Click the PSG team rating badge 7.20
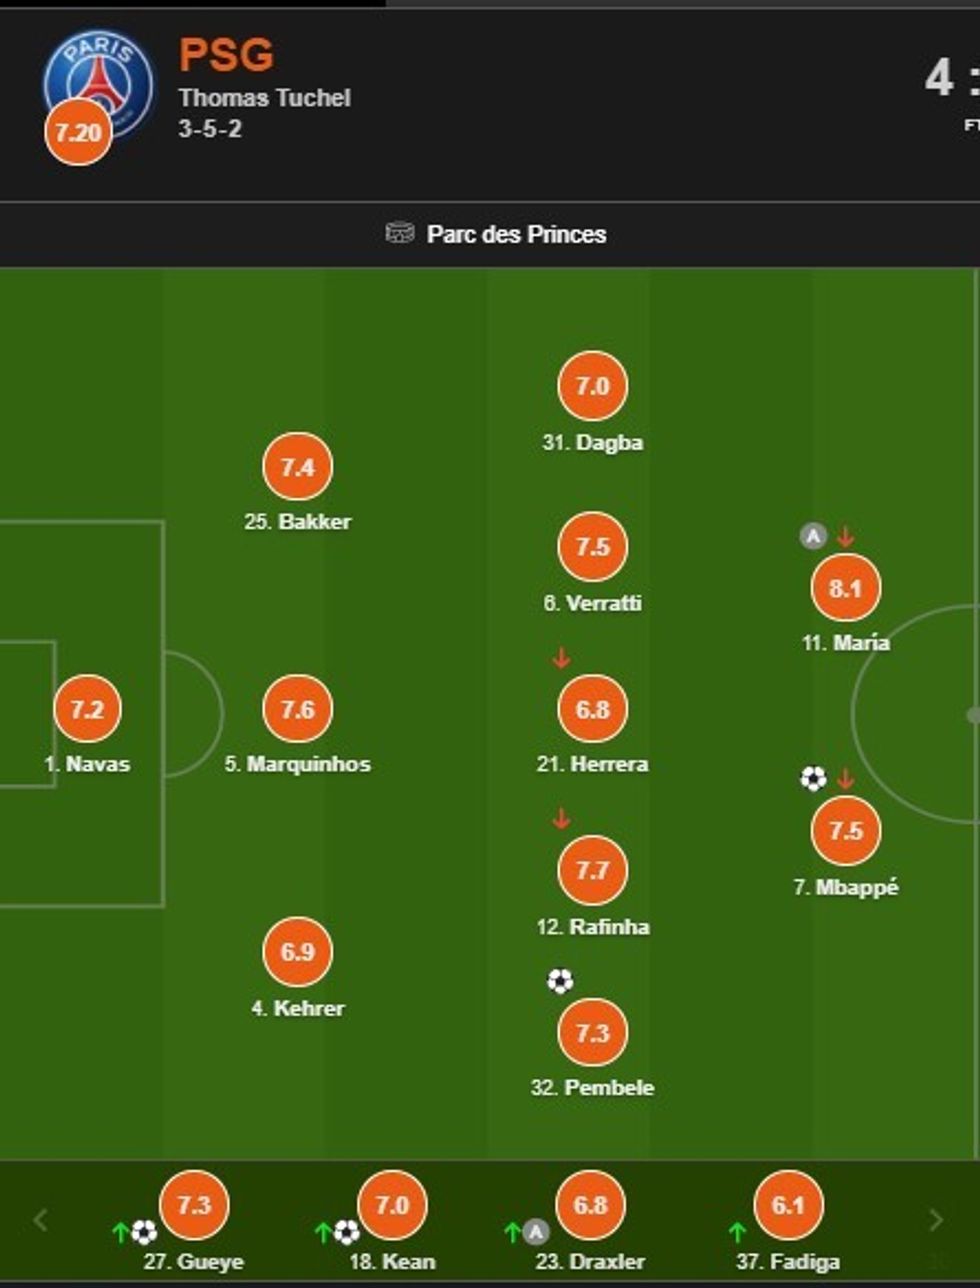This screenshot has width=980, height=1288. (x=78, y=132)
